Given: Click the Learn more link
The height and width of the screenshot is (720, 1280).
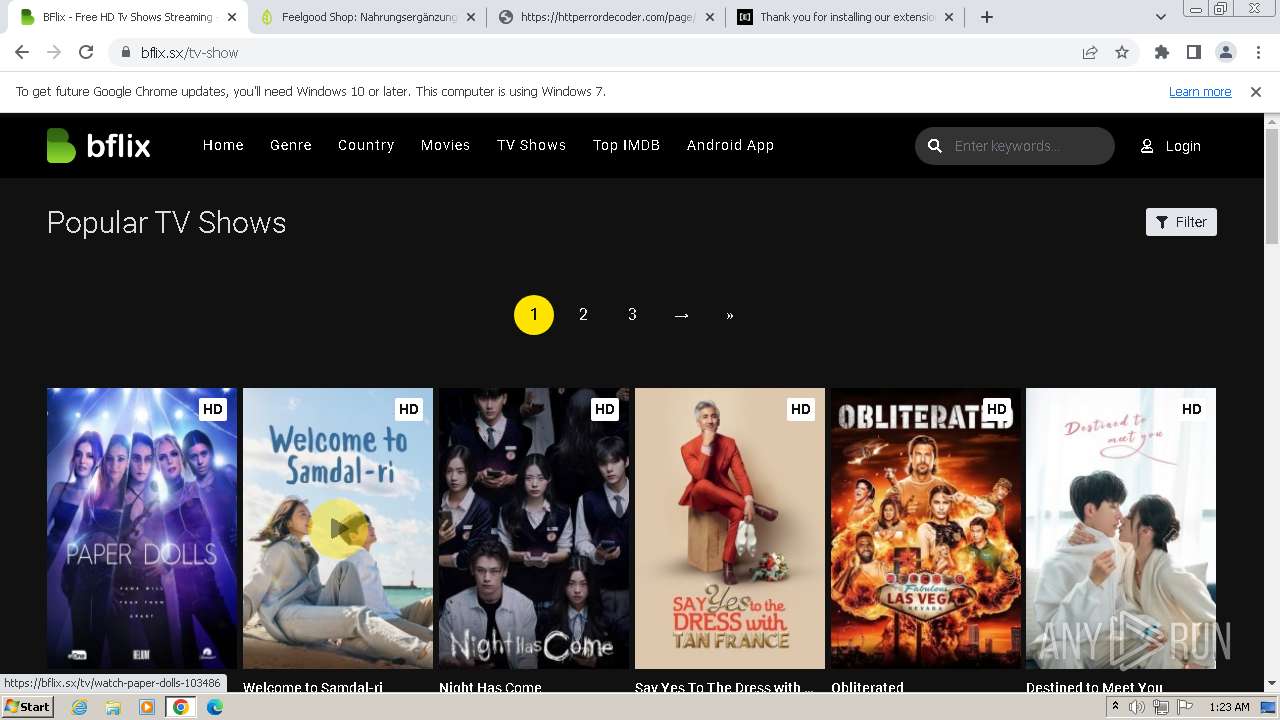Looking at the screenshot, I should pyautogui.click(x=1200, y=91).
